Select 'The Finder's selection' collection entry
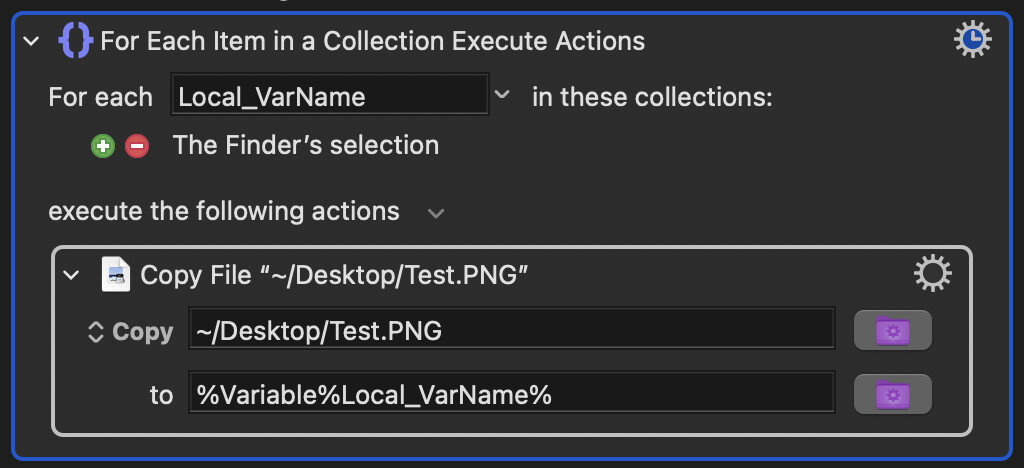Viewport: 1024px width, 468px height. tap(306, 145)
